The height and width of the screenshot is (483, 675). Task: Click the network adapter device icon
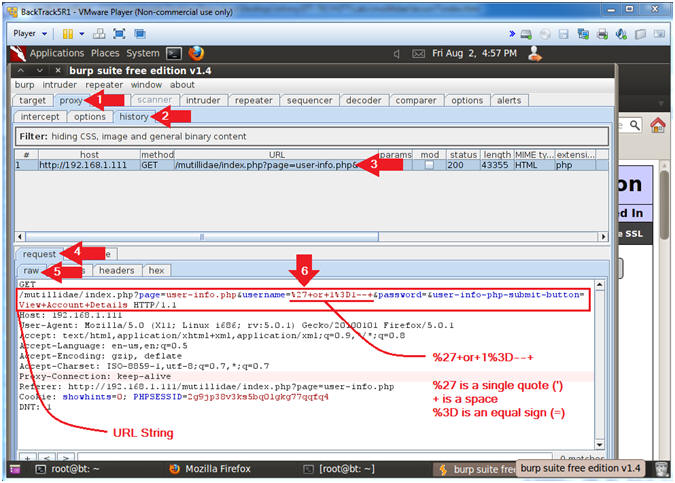583,34
